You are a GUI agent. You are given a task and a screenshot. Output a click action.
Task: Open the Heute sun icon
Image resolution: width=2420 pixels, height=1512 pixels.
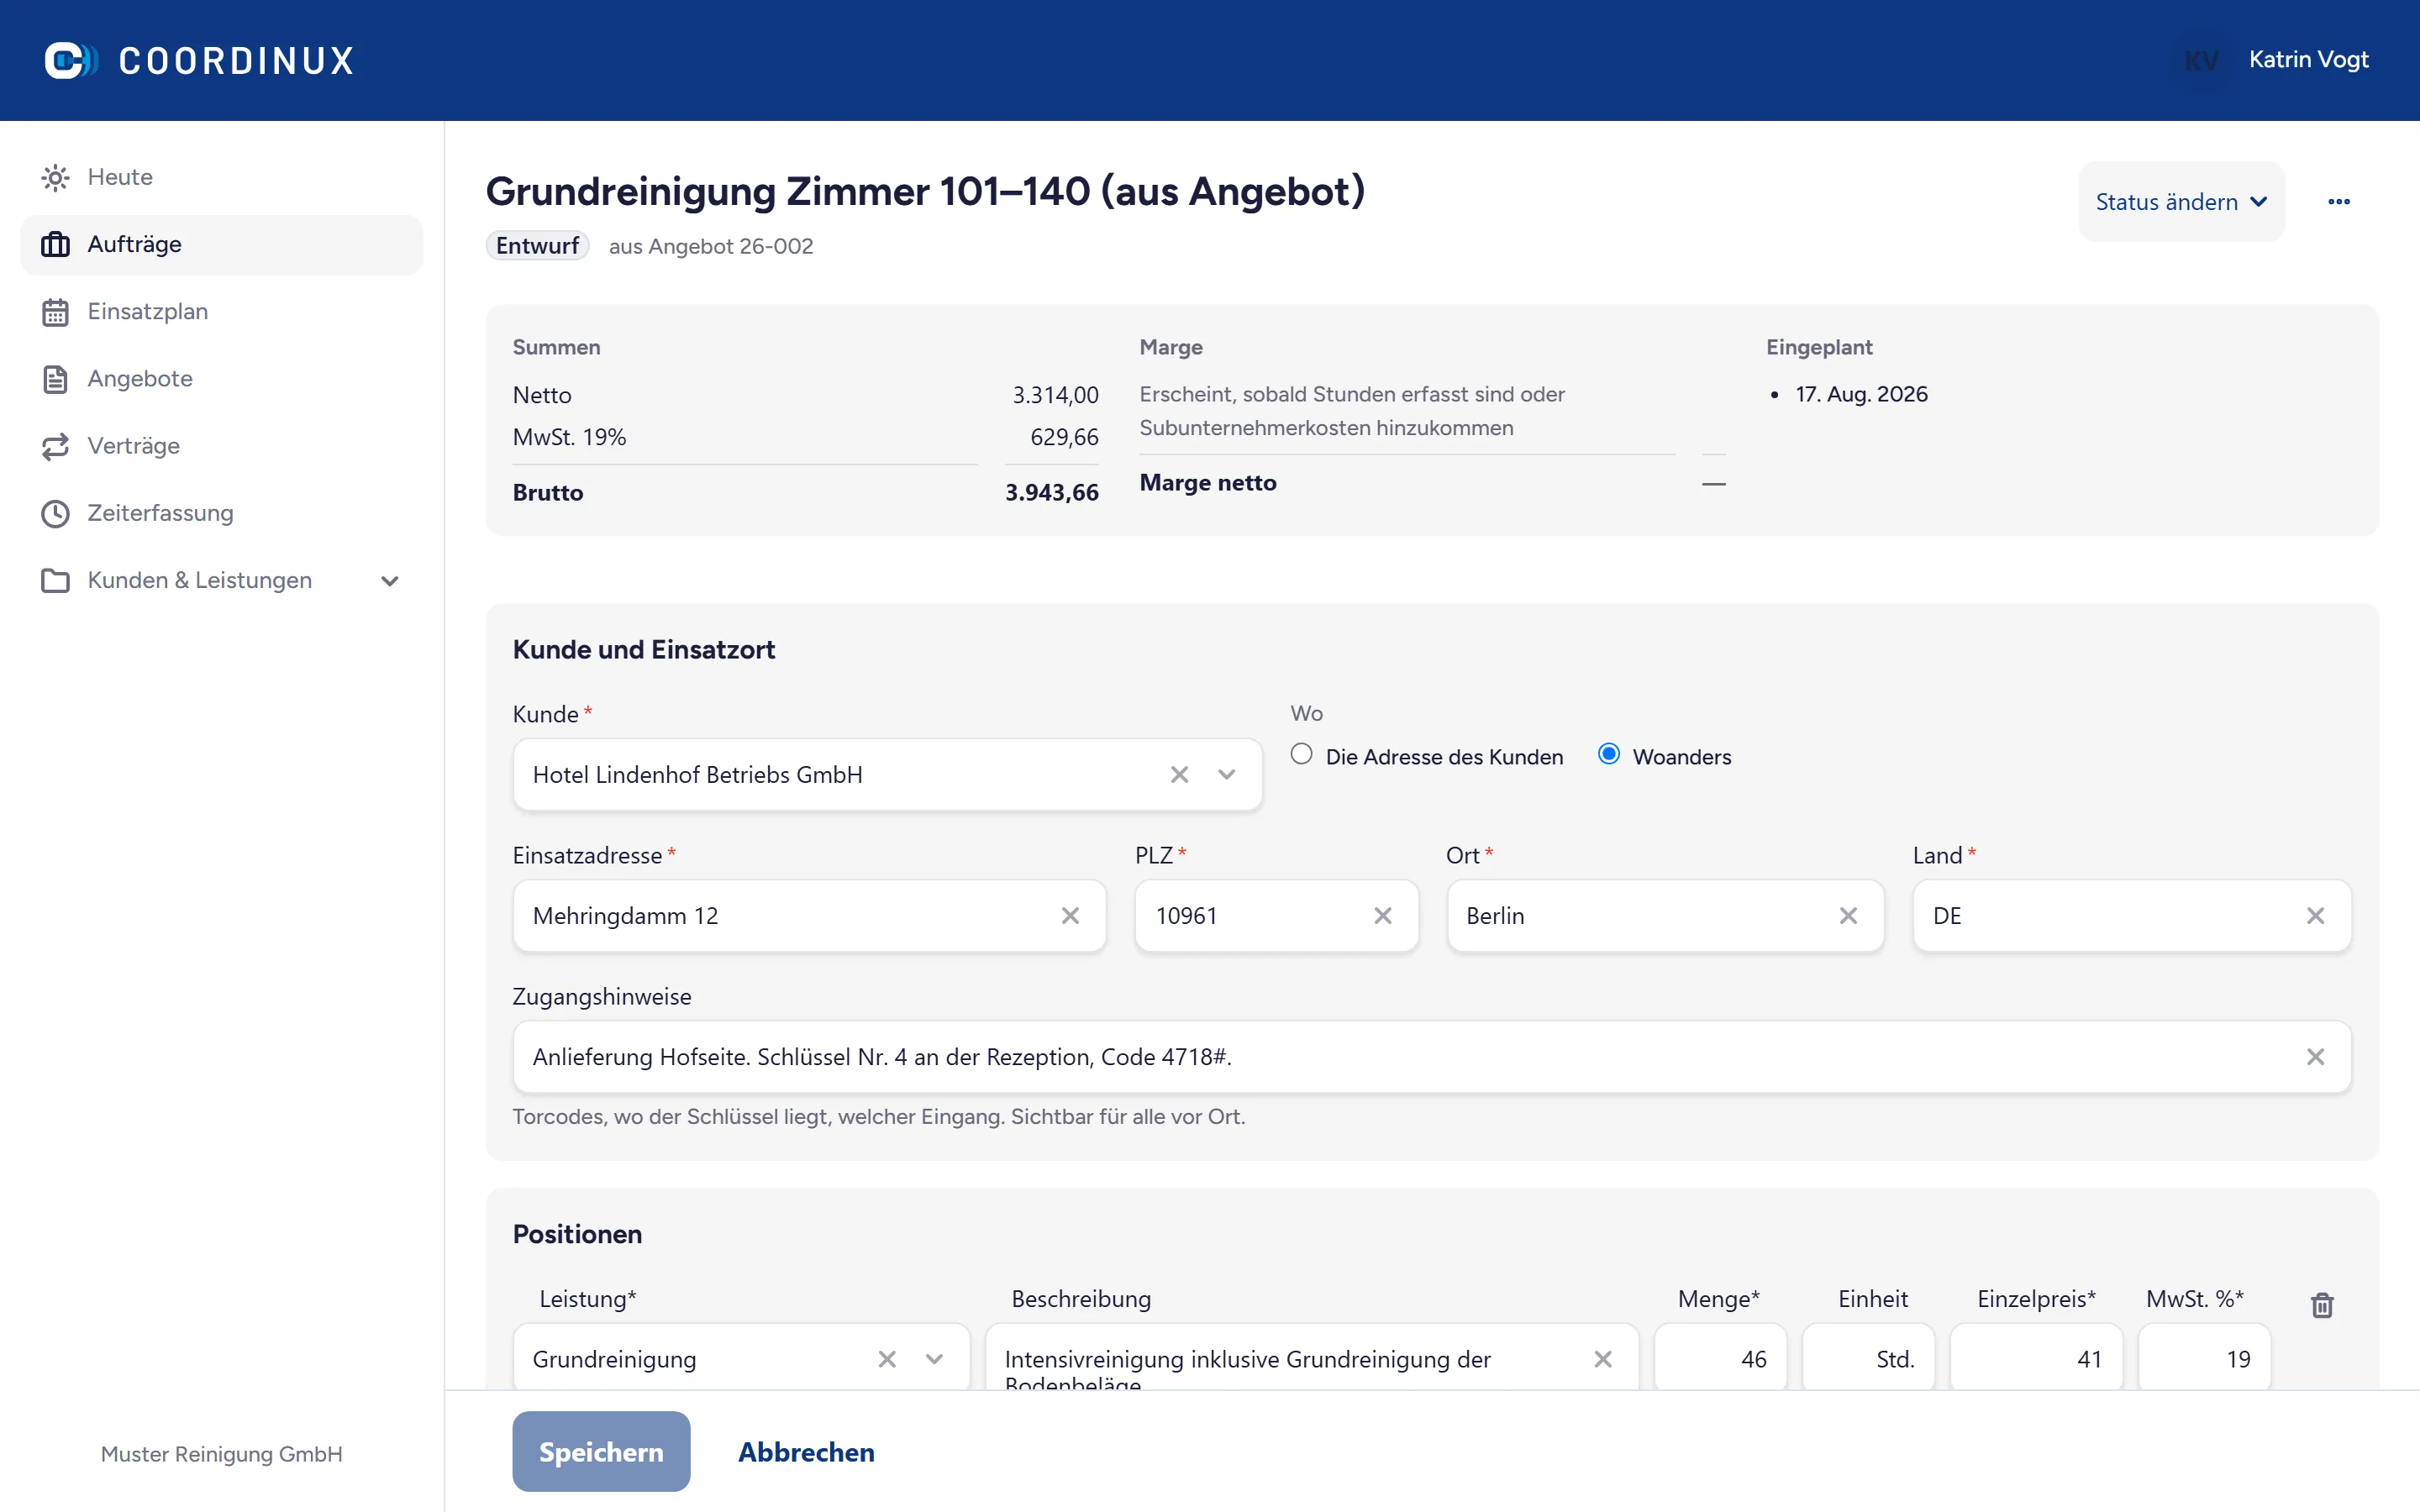coord(55,178)
